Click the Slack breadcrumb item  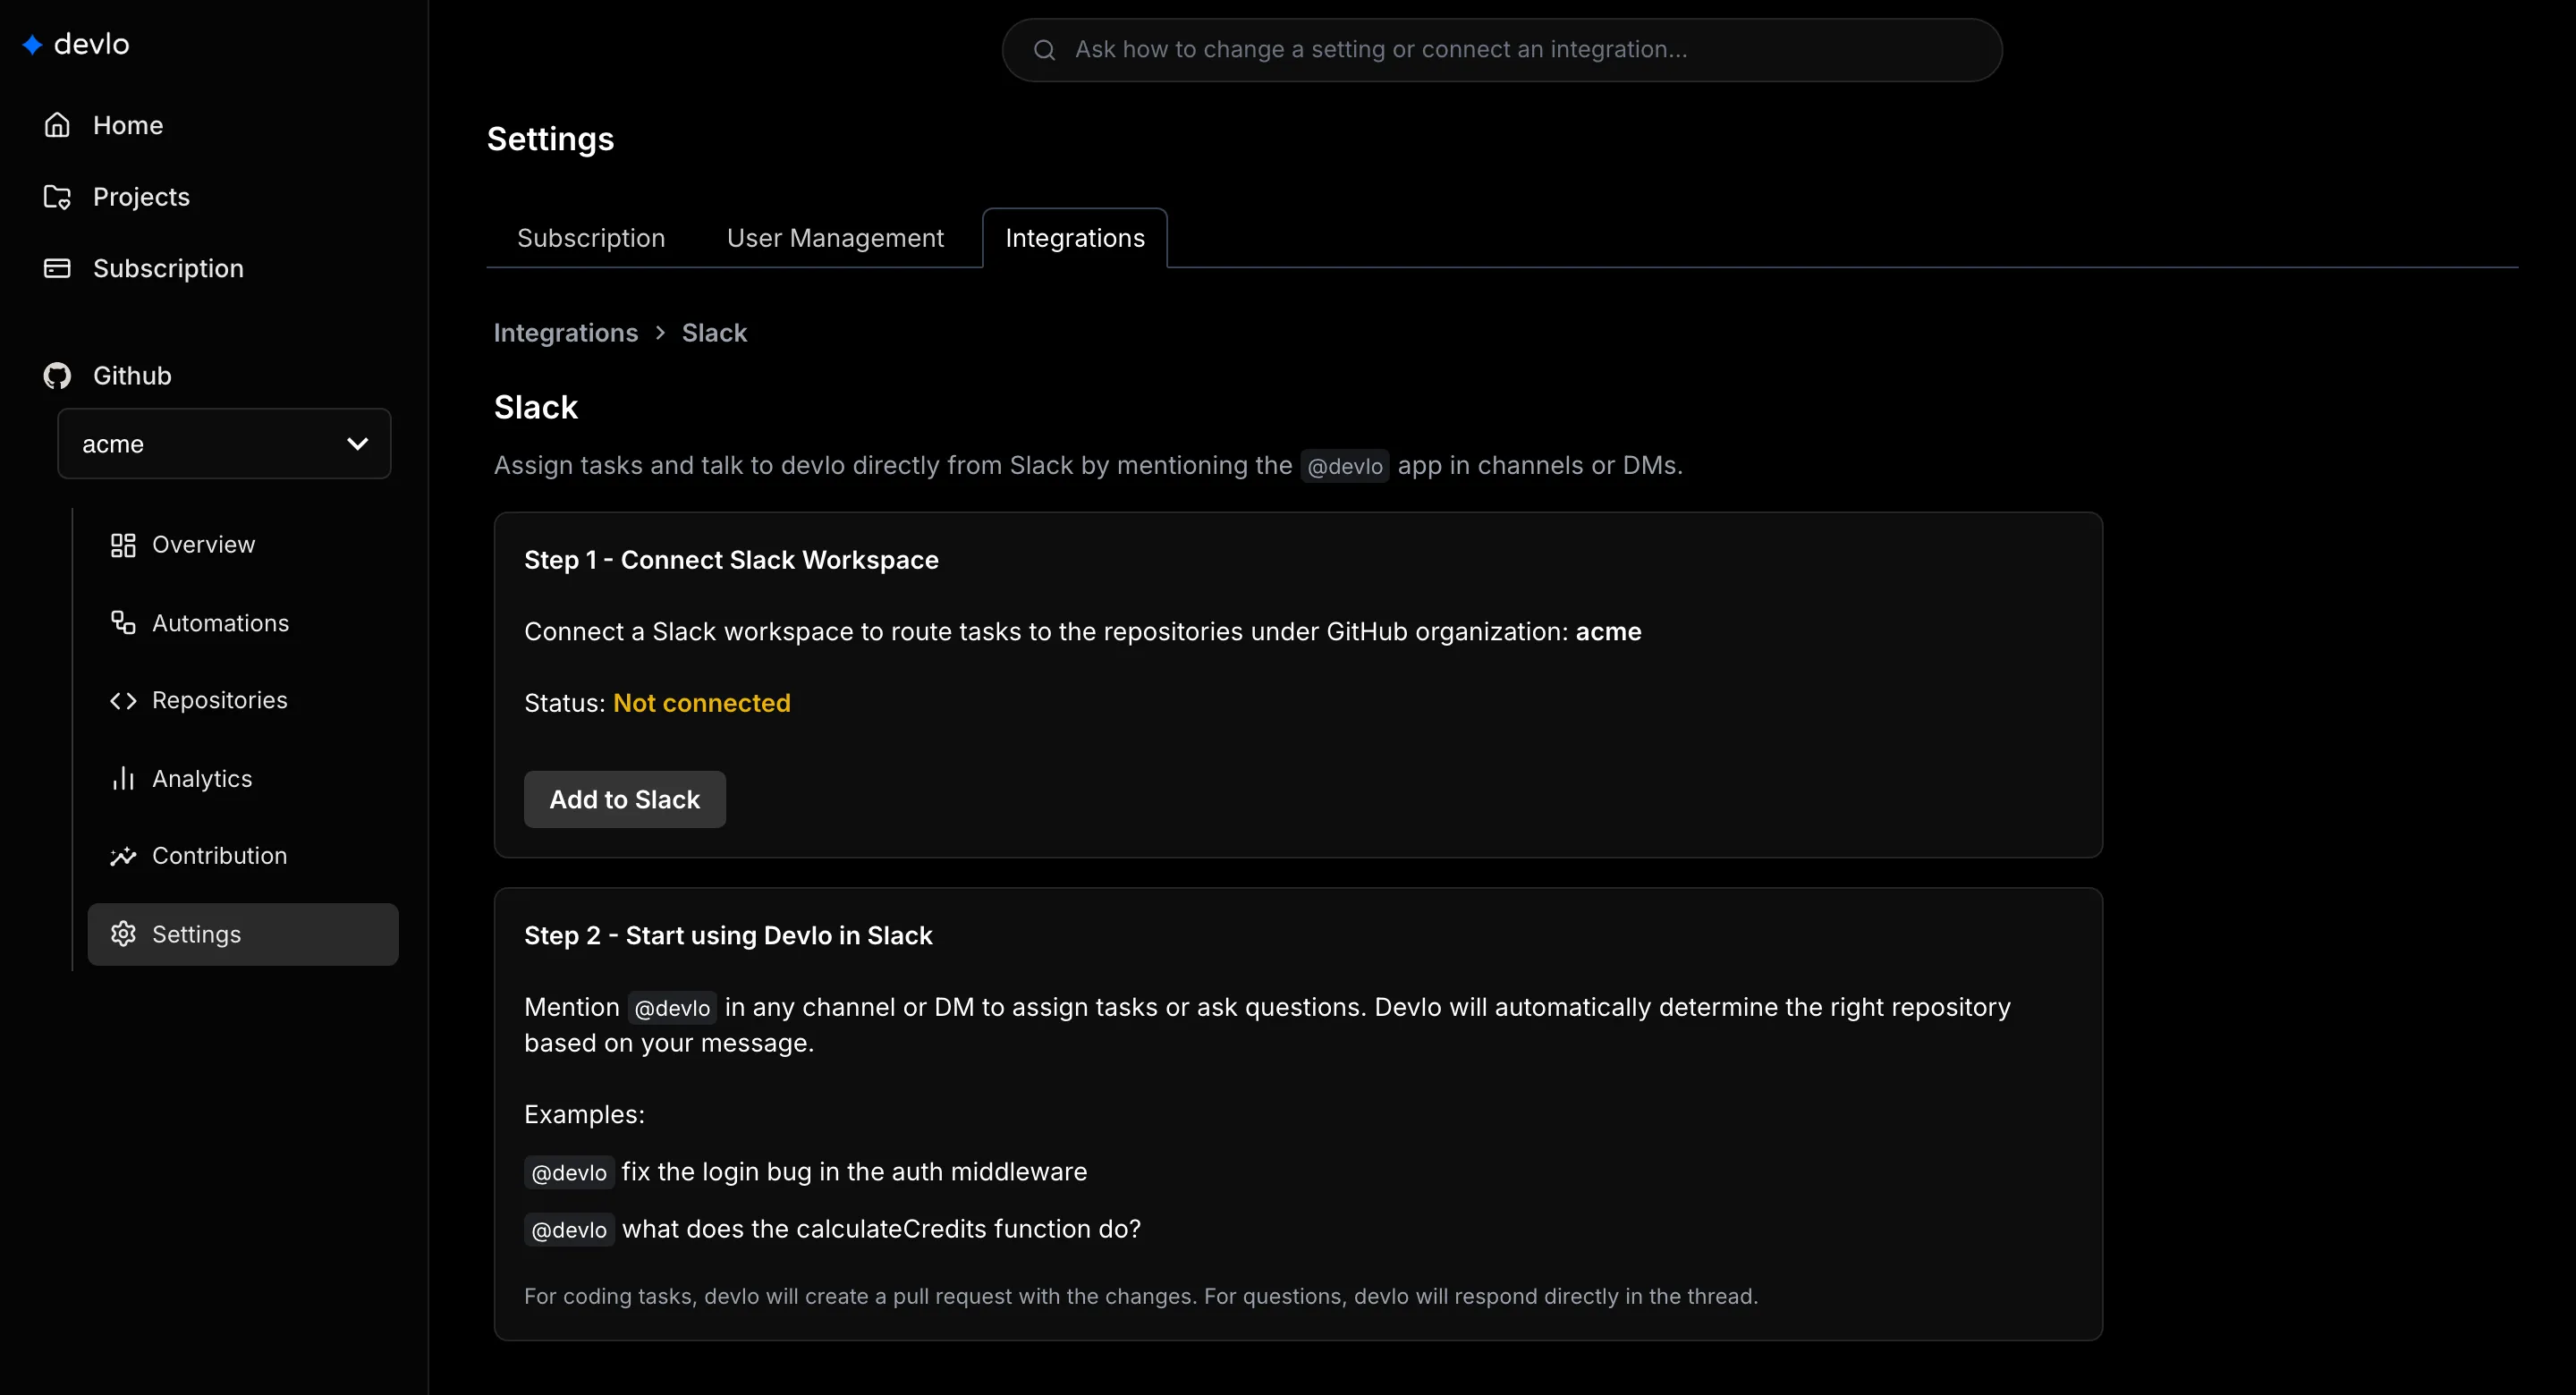pyautogui.click(x=714, y=333)
